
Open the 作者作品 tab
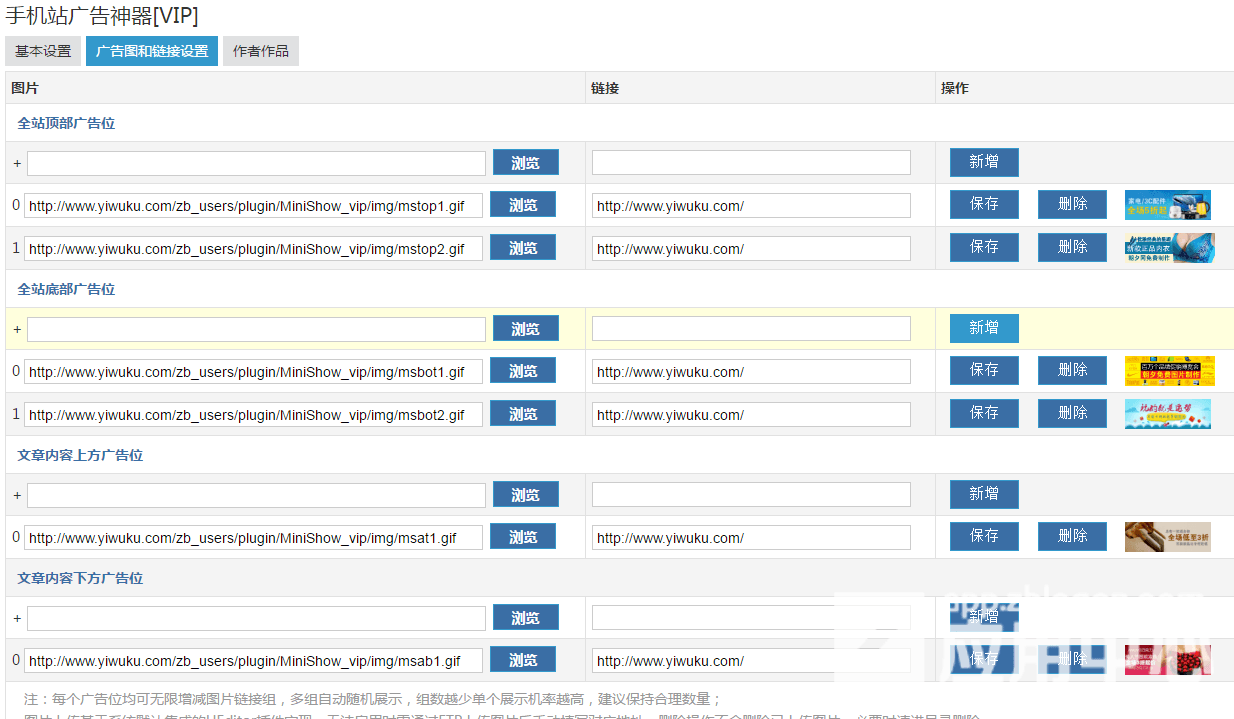click(x=261, y=51)
